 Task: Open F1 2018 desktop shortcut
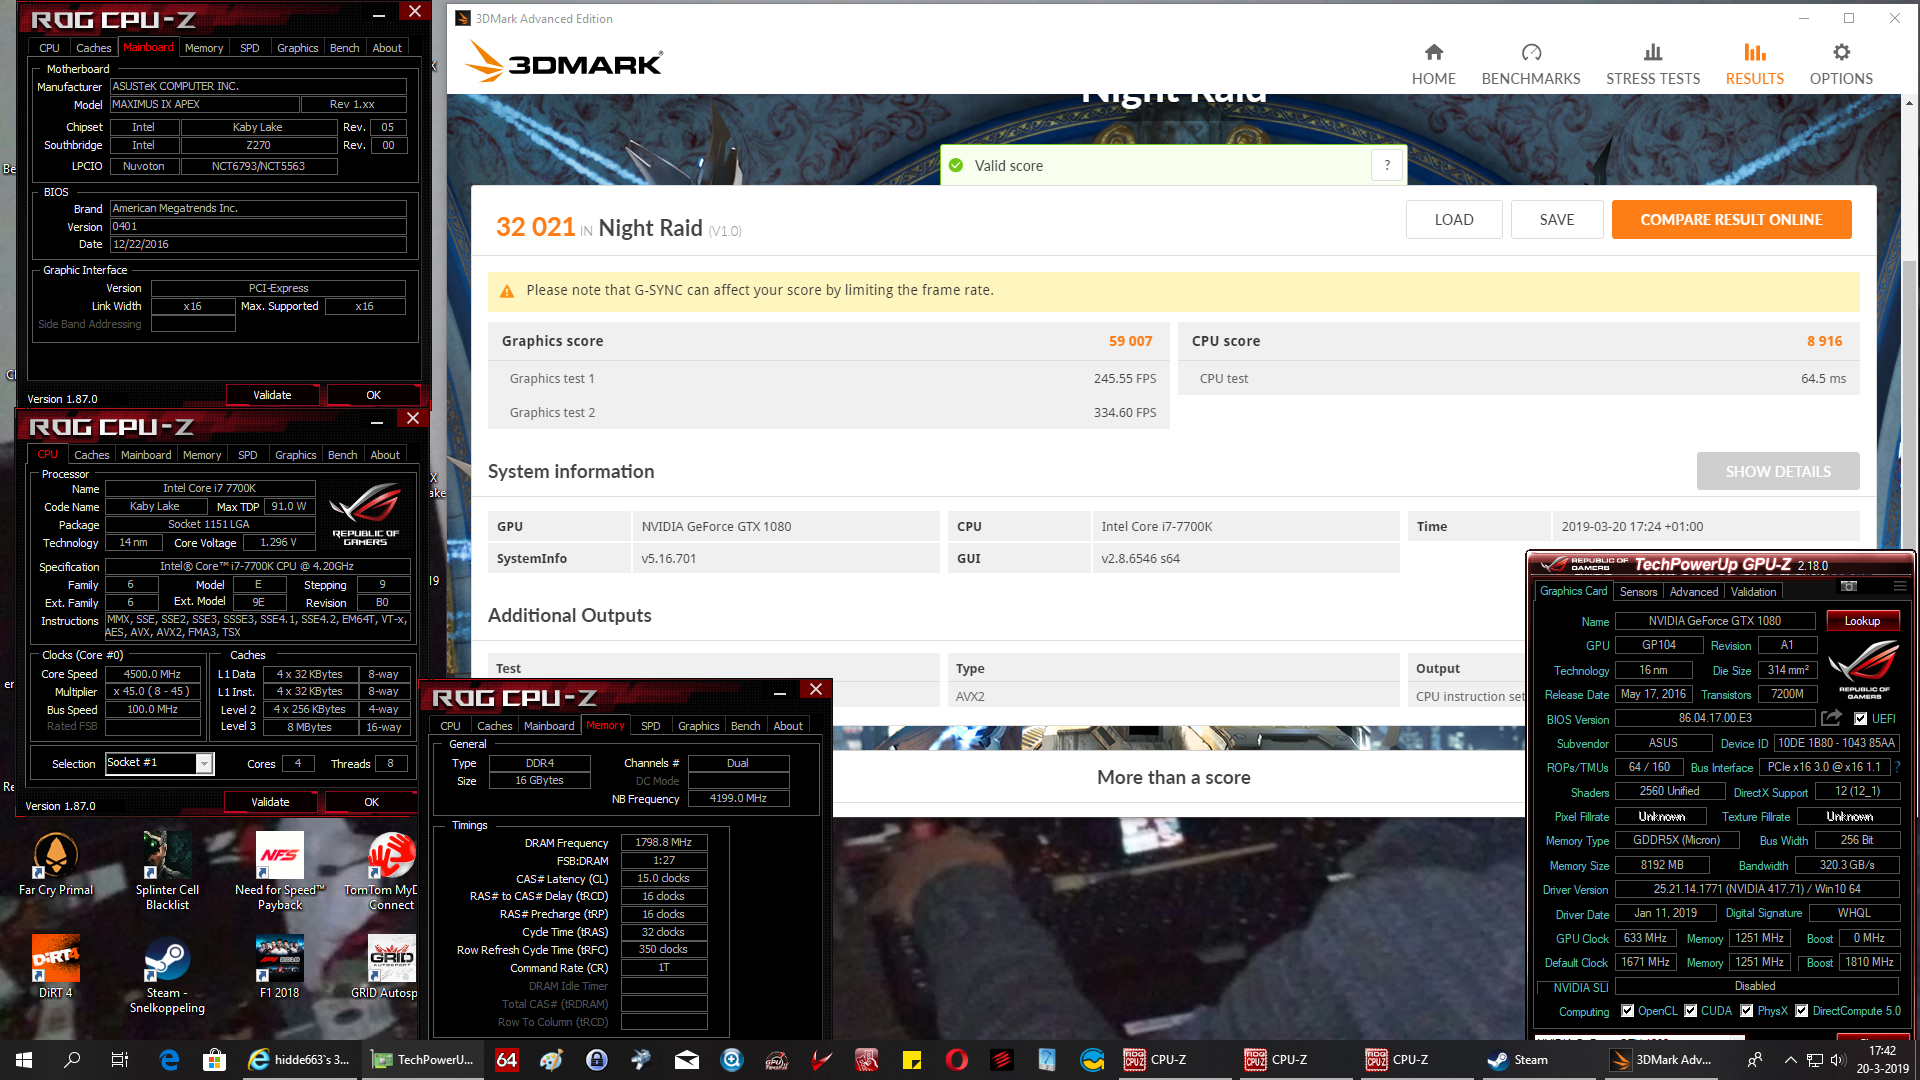pyautogui.click(x=280, y=966)
